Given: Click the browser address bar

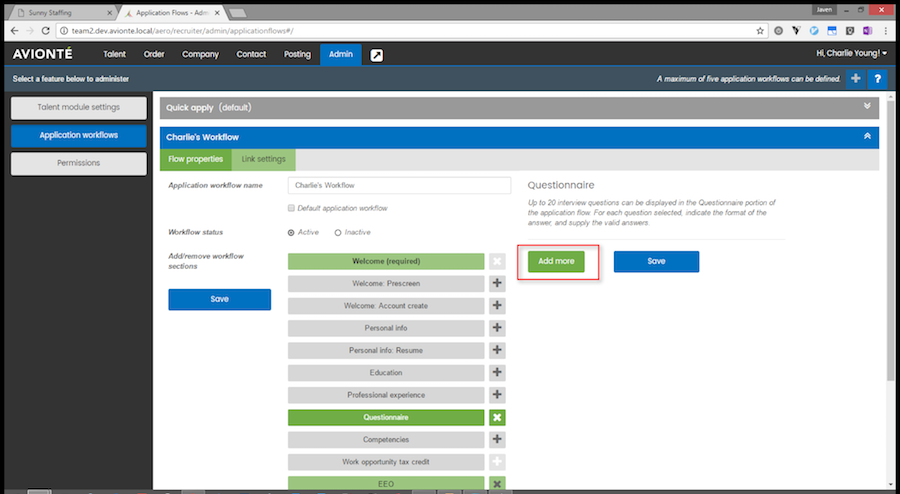Looking at the screenshot, I should pos(410,31).
